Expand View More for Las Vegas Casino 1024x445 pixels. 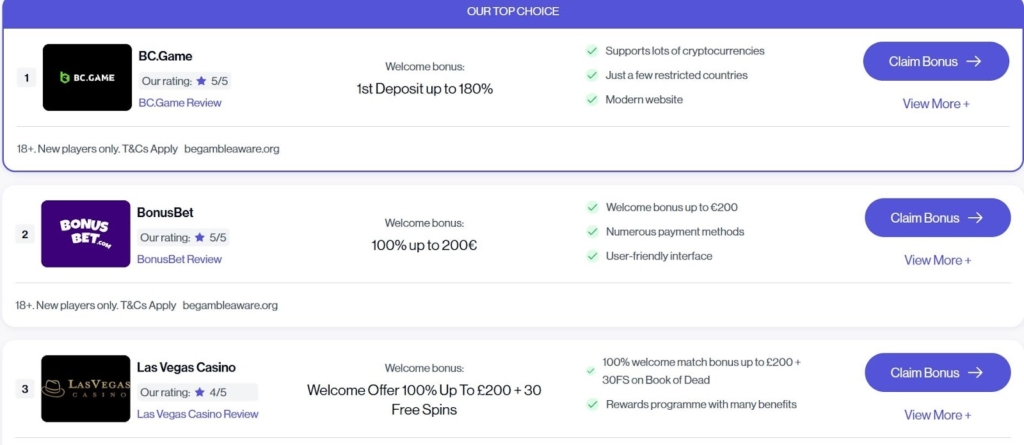coord(937,415)
